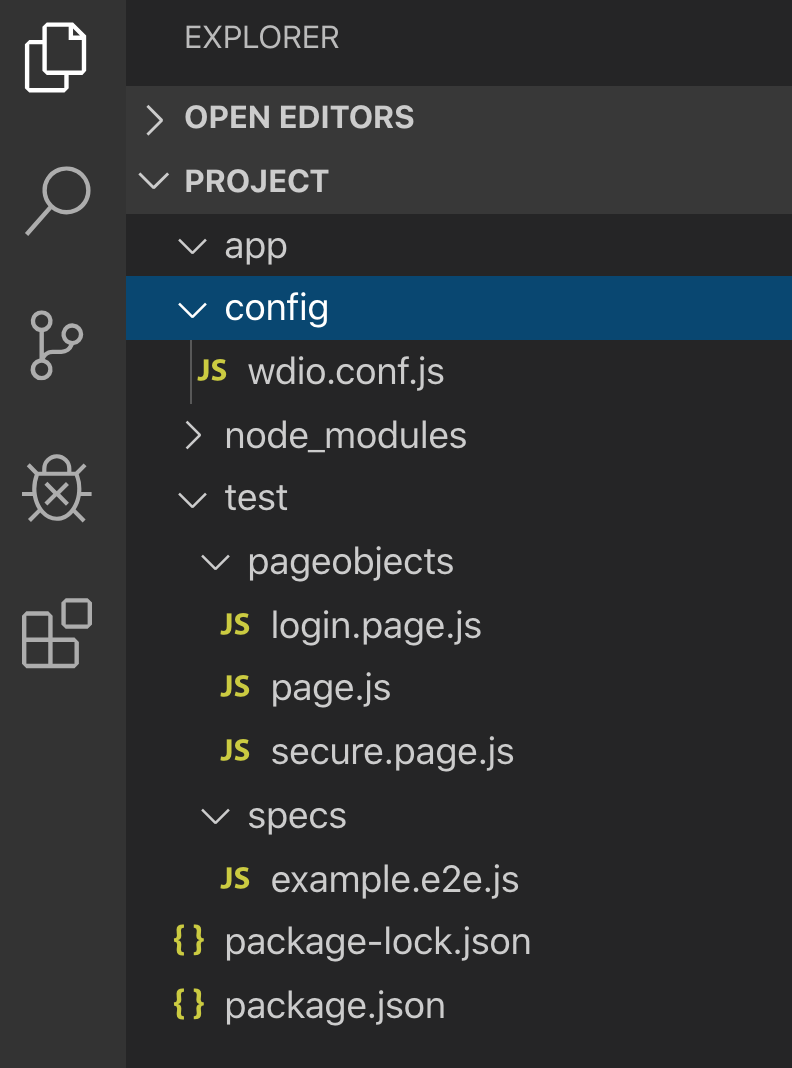Click JS icon beside example.e2e.js
The width and height of the screenshot is (792, 1068).
click(x=235, y=879)
